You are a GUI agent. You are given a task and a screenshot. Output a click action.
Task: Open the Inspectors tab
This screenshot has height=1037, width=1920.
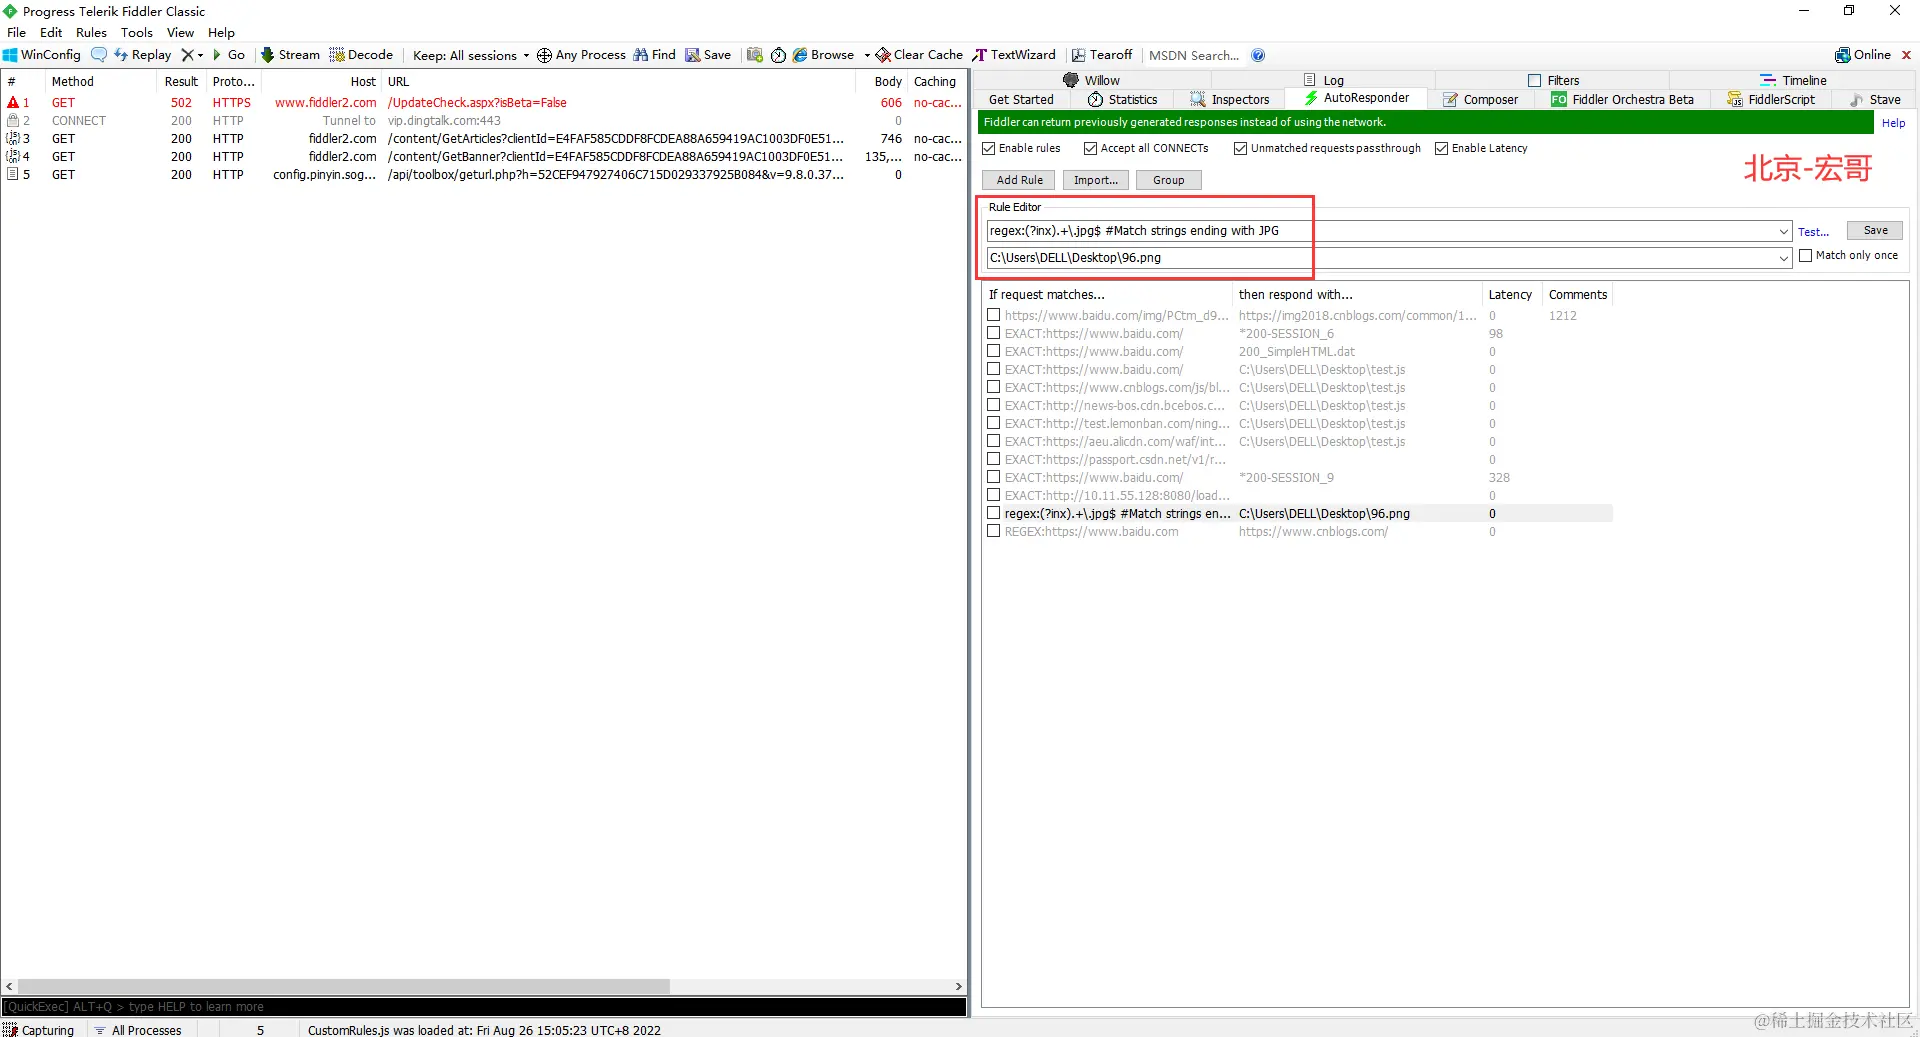tap(1230, 99)
